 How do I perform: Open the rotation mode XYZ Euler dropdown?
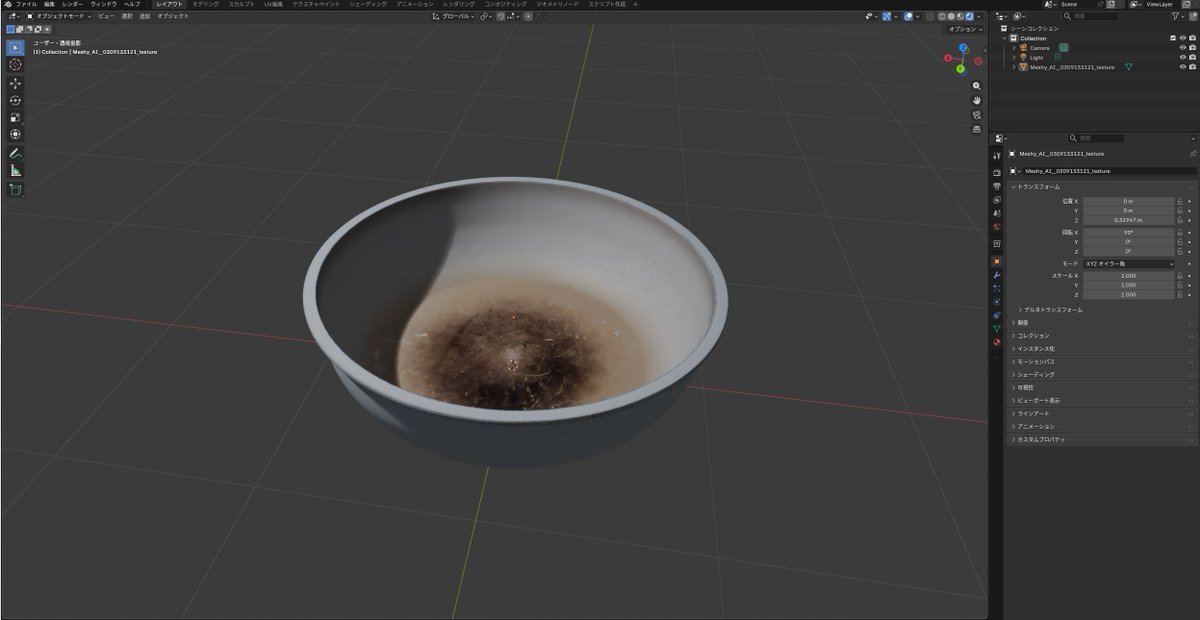tap(1129, 264)
